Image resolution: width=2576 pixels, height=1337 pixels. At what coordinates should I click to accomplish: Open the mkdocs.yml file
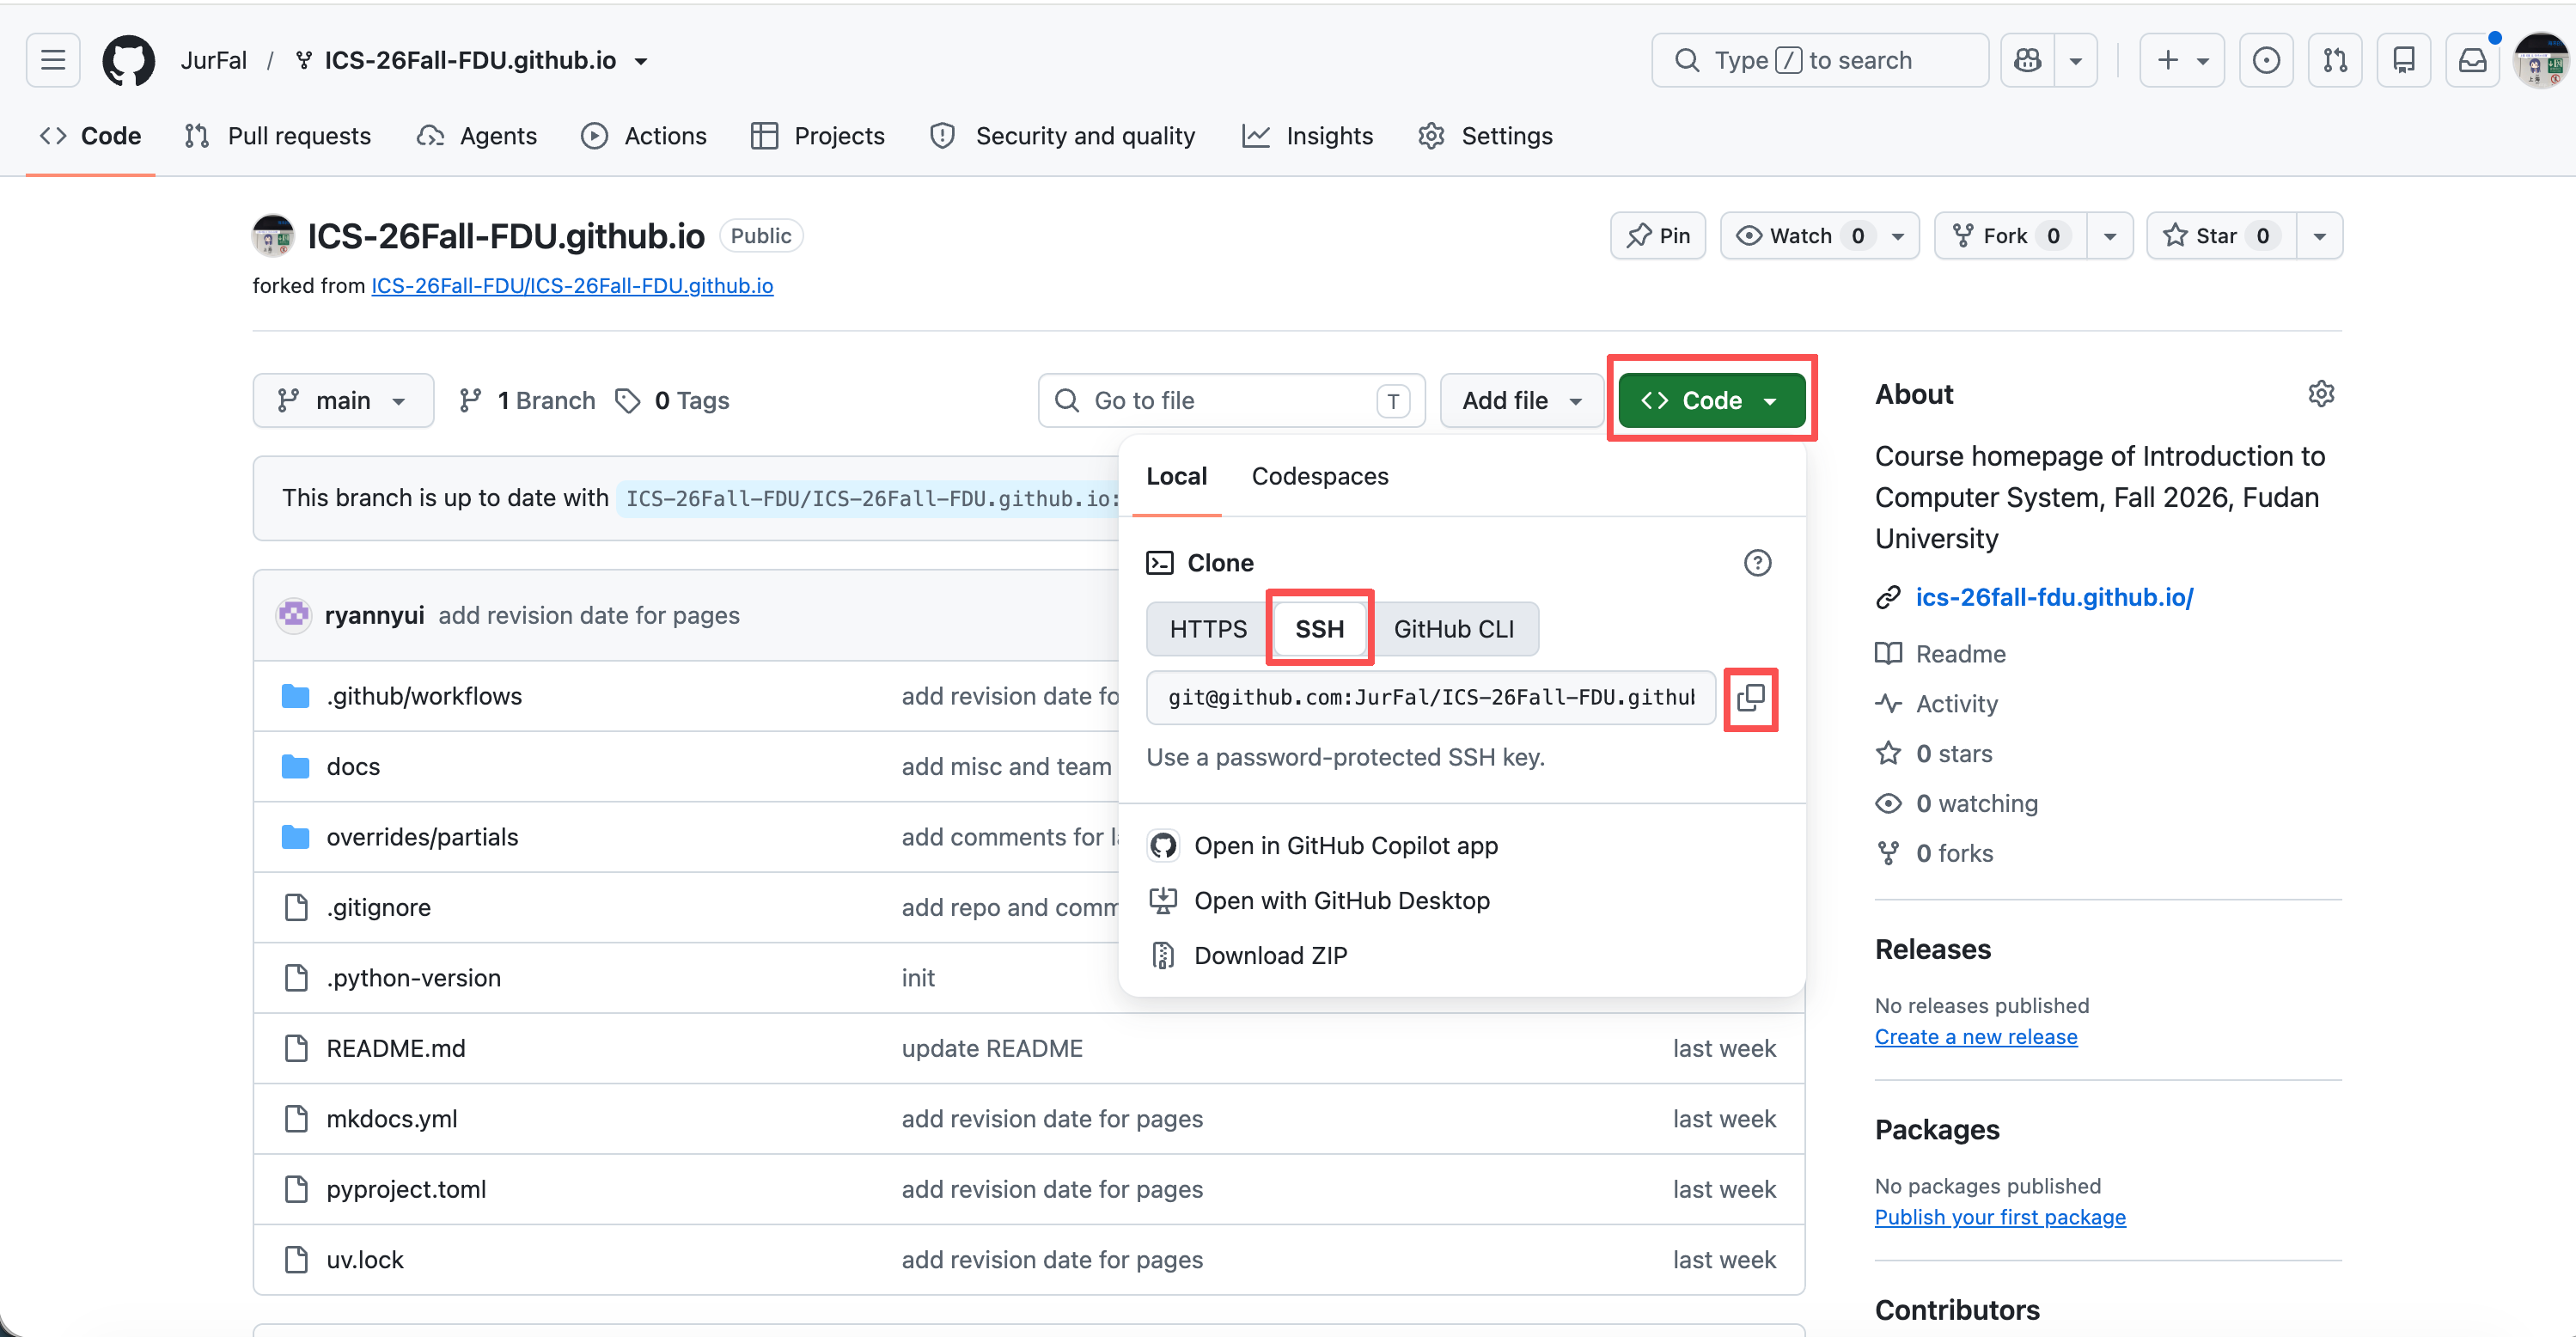(x=392, y=1119)
